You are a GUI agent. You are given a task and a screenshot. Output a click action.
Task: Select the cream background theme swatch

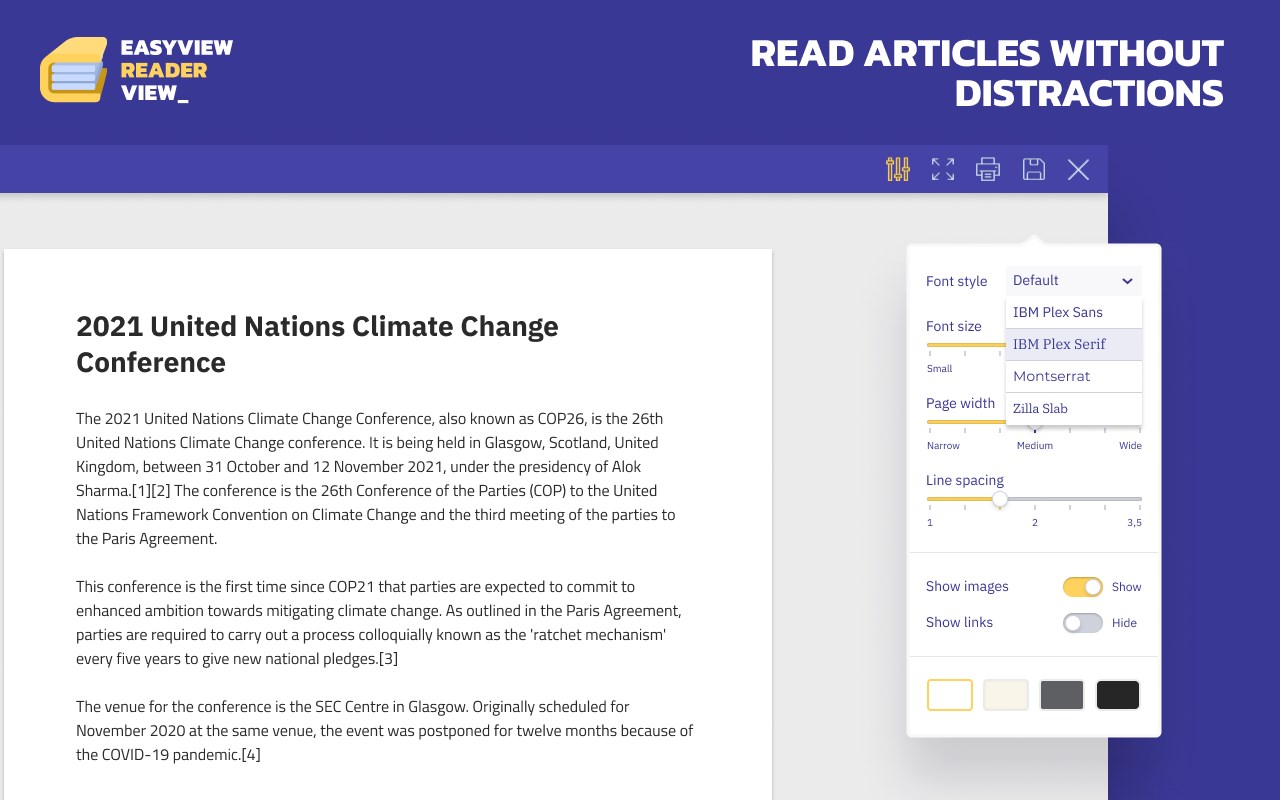pos(1006,695)
